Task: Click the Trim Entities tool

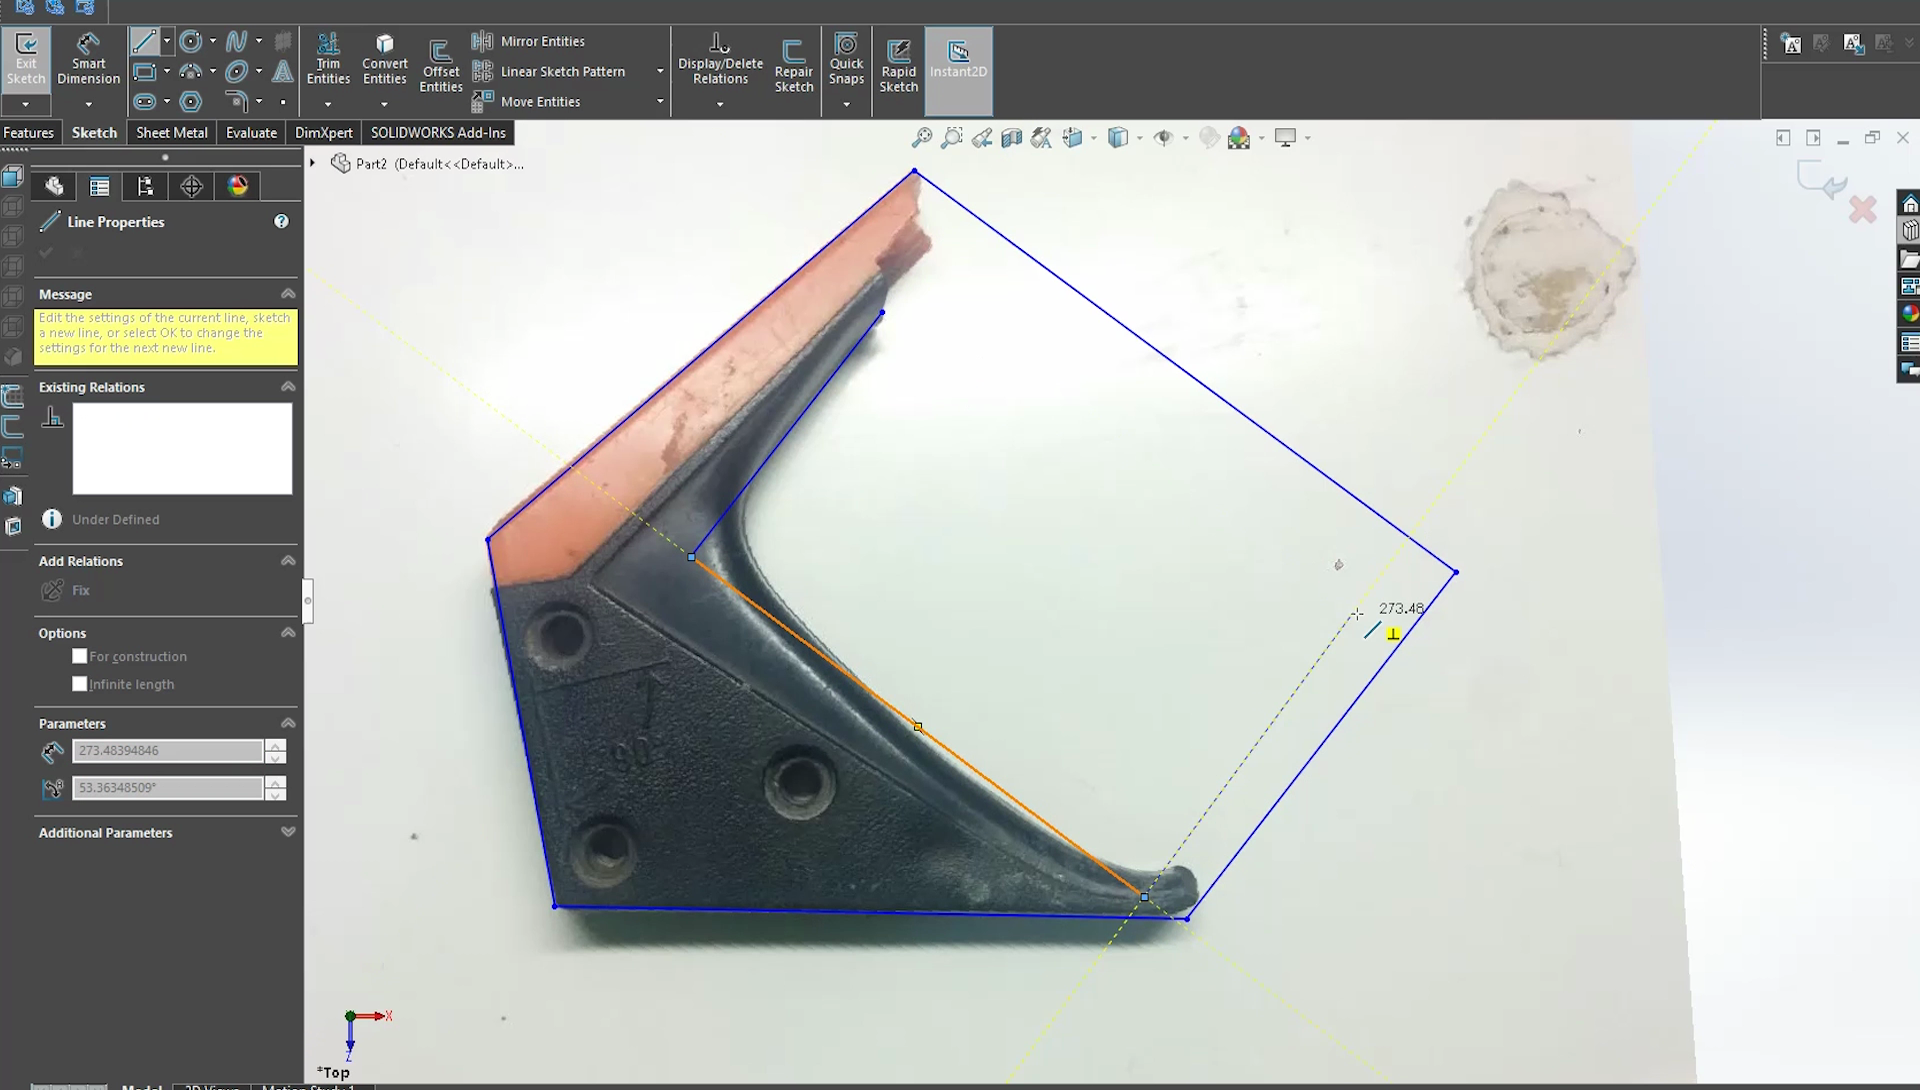Action: pyautogui.click(x=328, y=59)
